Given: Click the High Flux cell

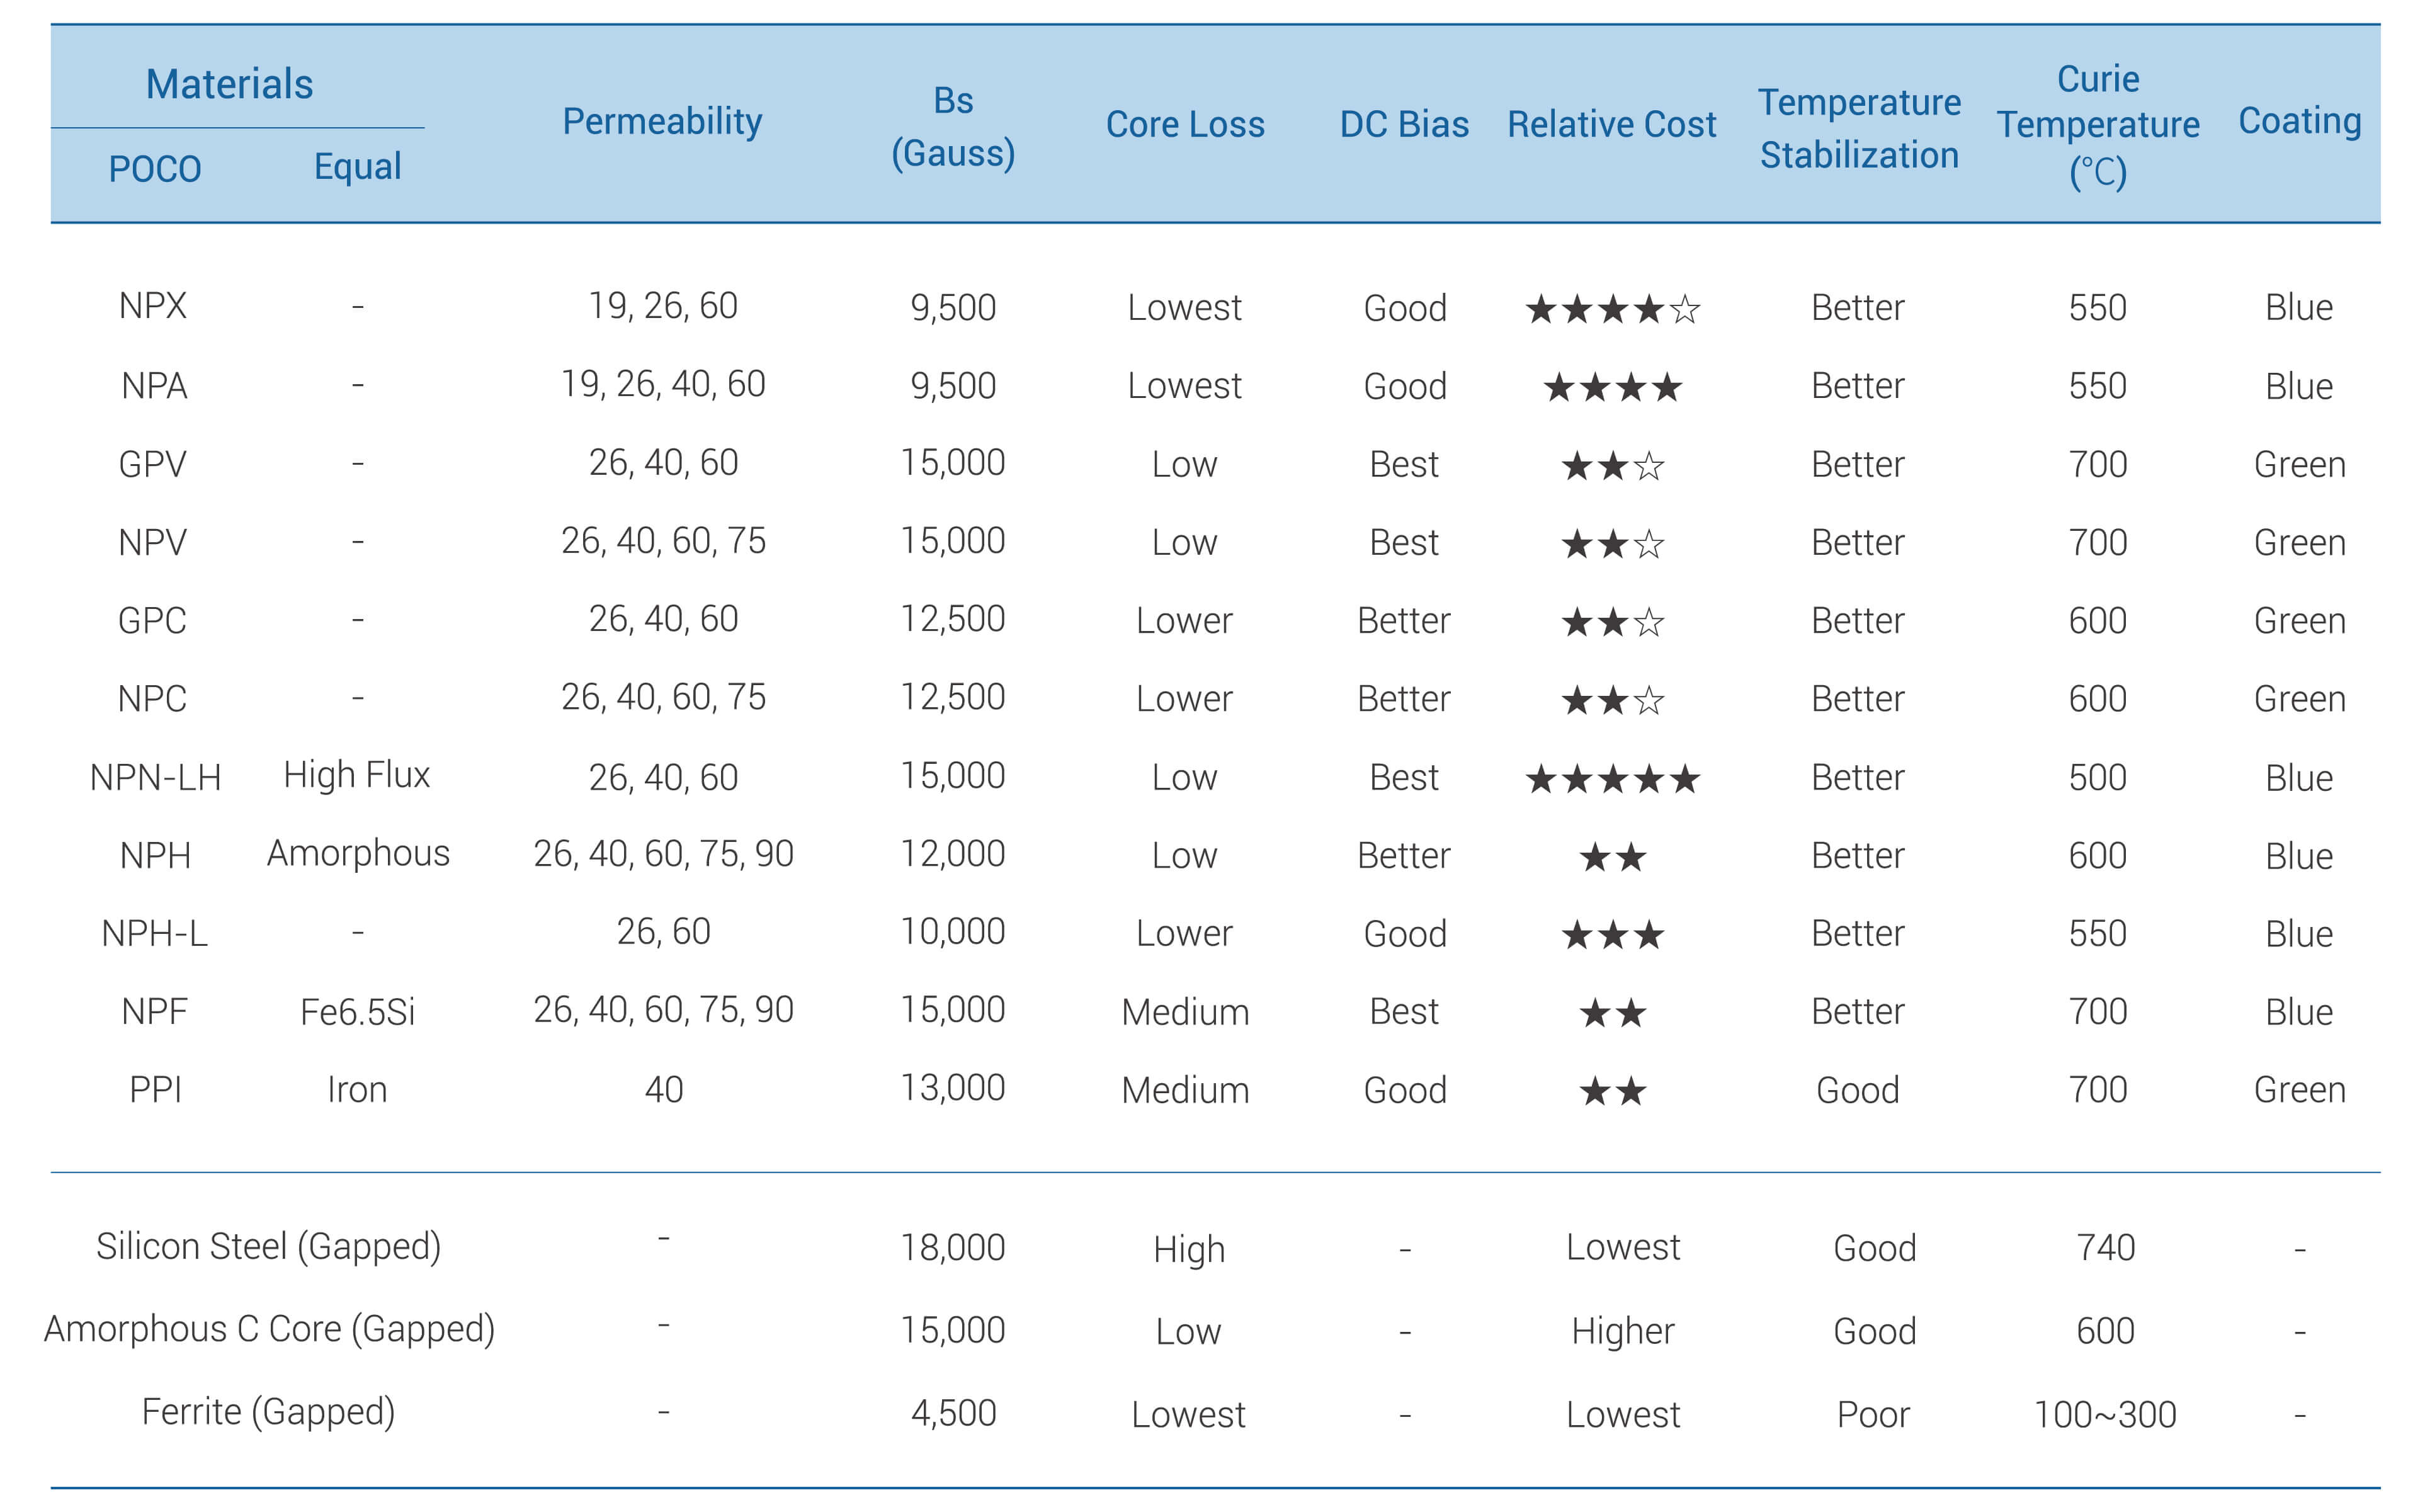Looking at the screenshot, I should pos(356,775).
